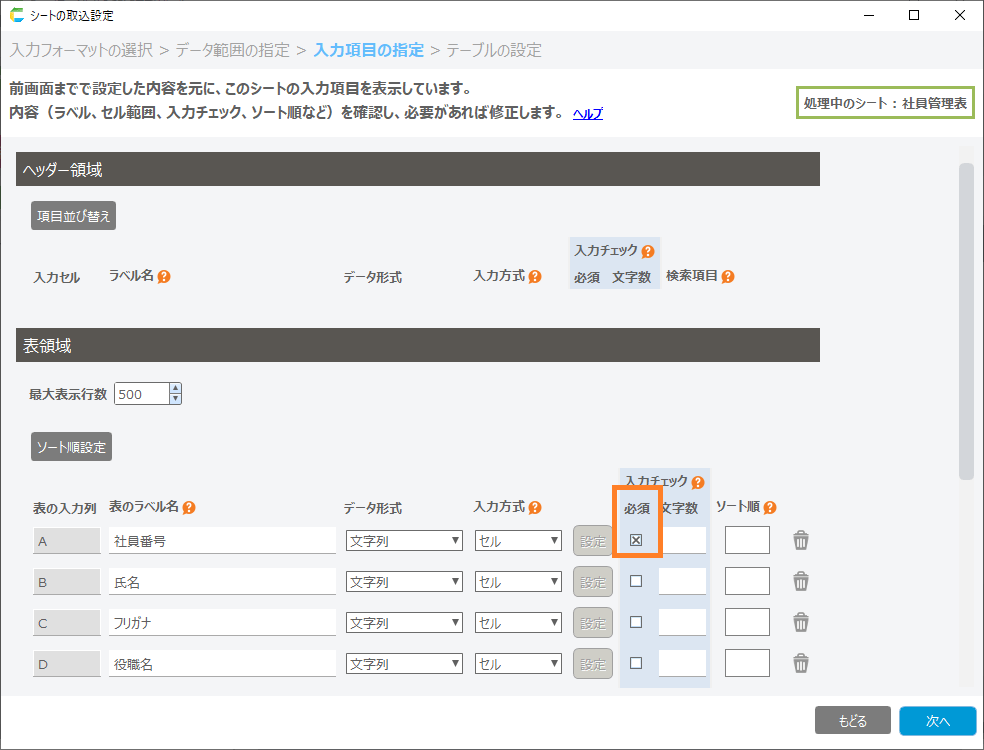Check the 必須 box for 役職名

[x=636, y=663]
